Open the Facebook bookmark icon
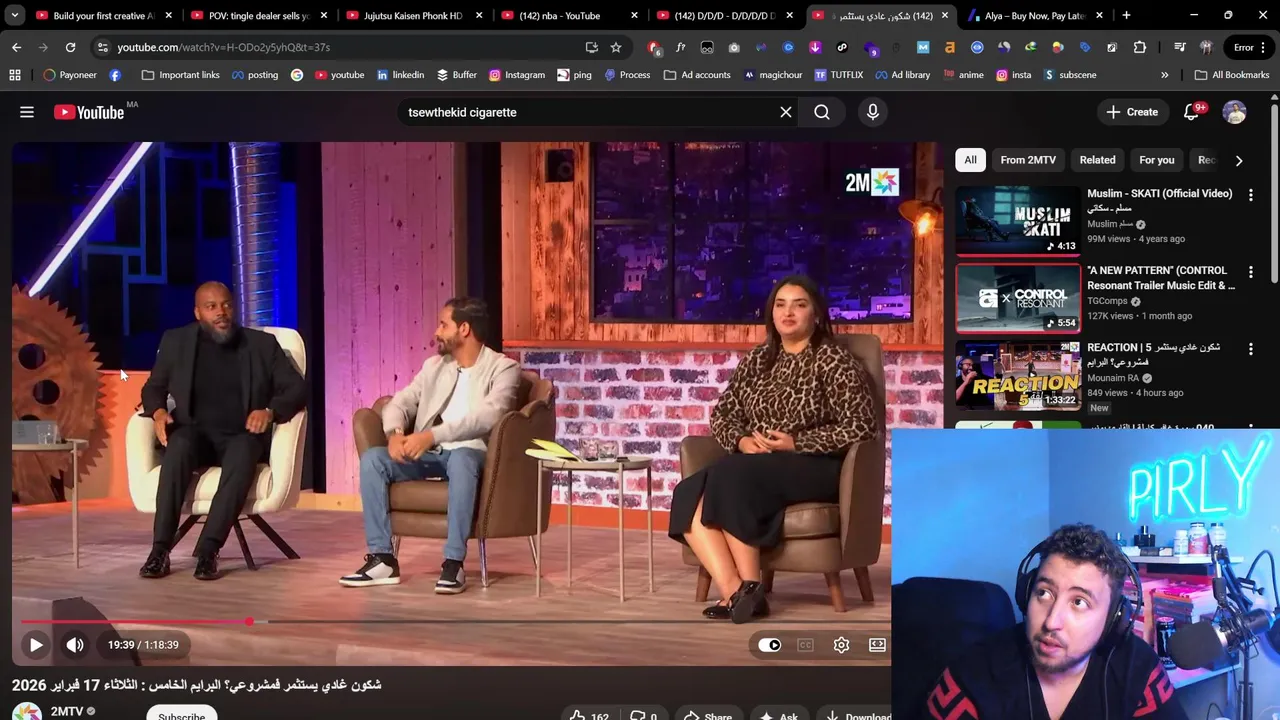The image size is (1280, 720). [115, 75]
